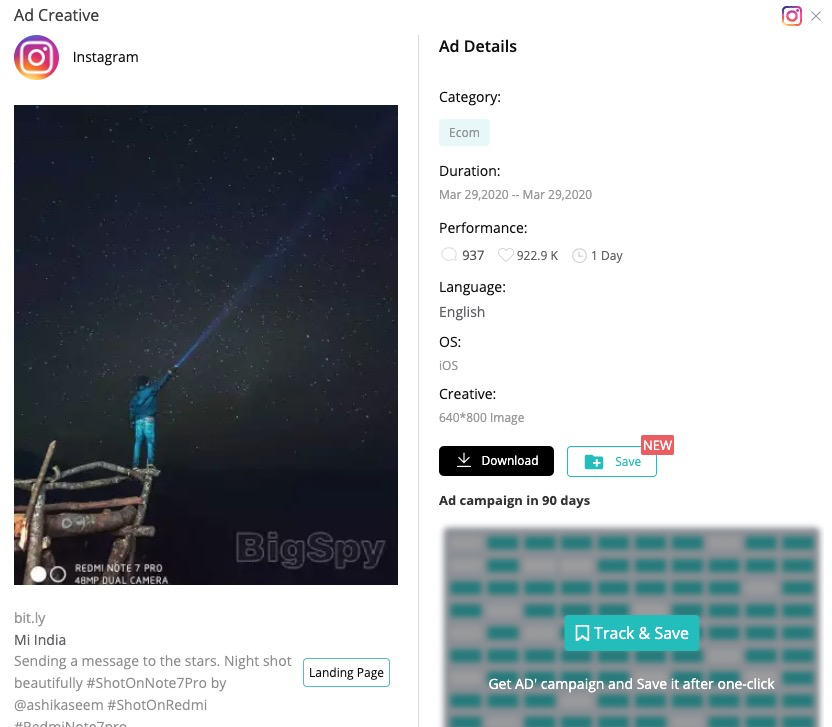
Task: Click the comments bubble icon beside 937
Action: 449,255
